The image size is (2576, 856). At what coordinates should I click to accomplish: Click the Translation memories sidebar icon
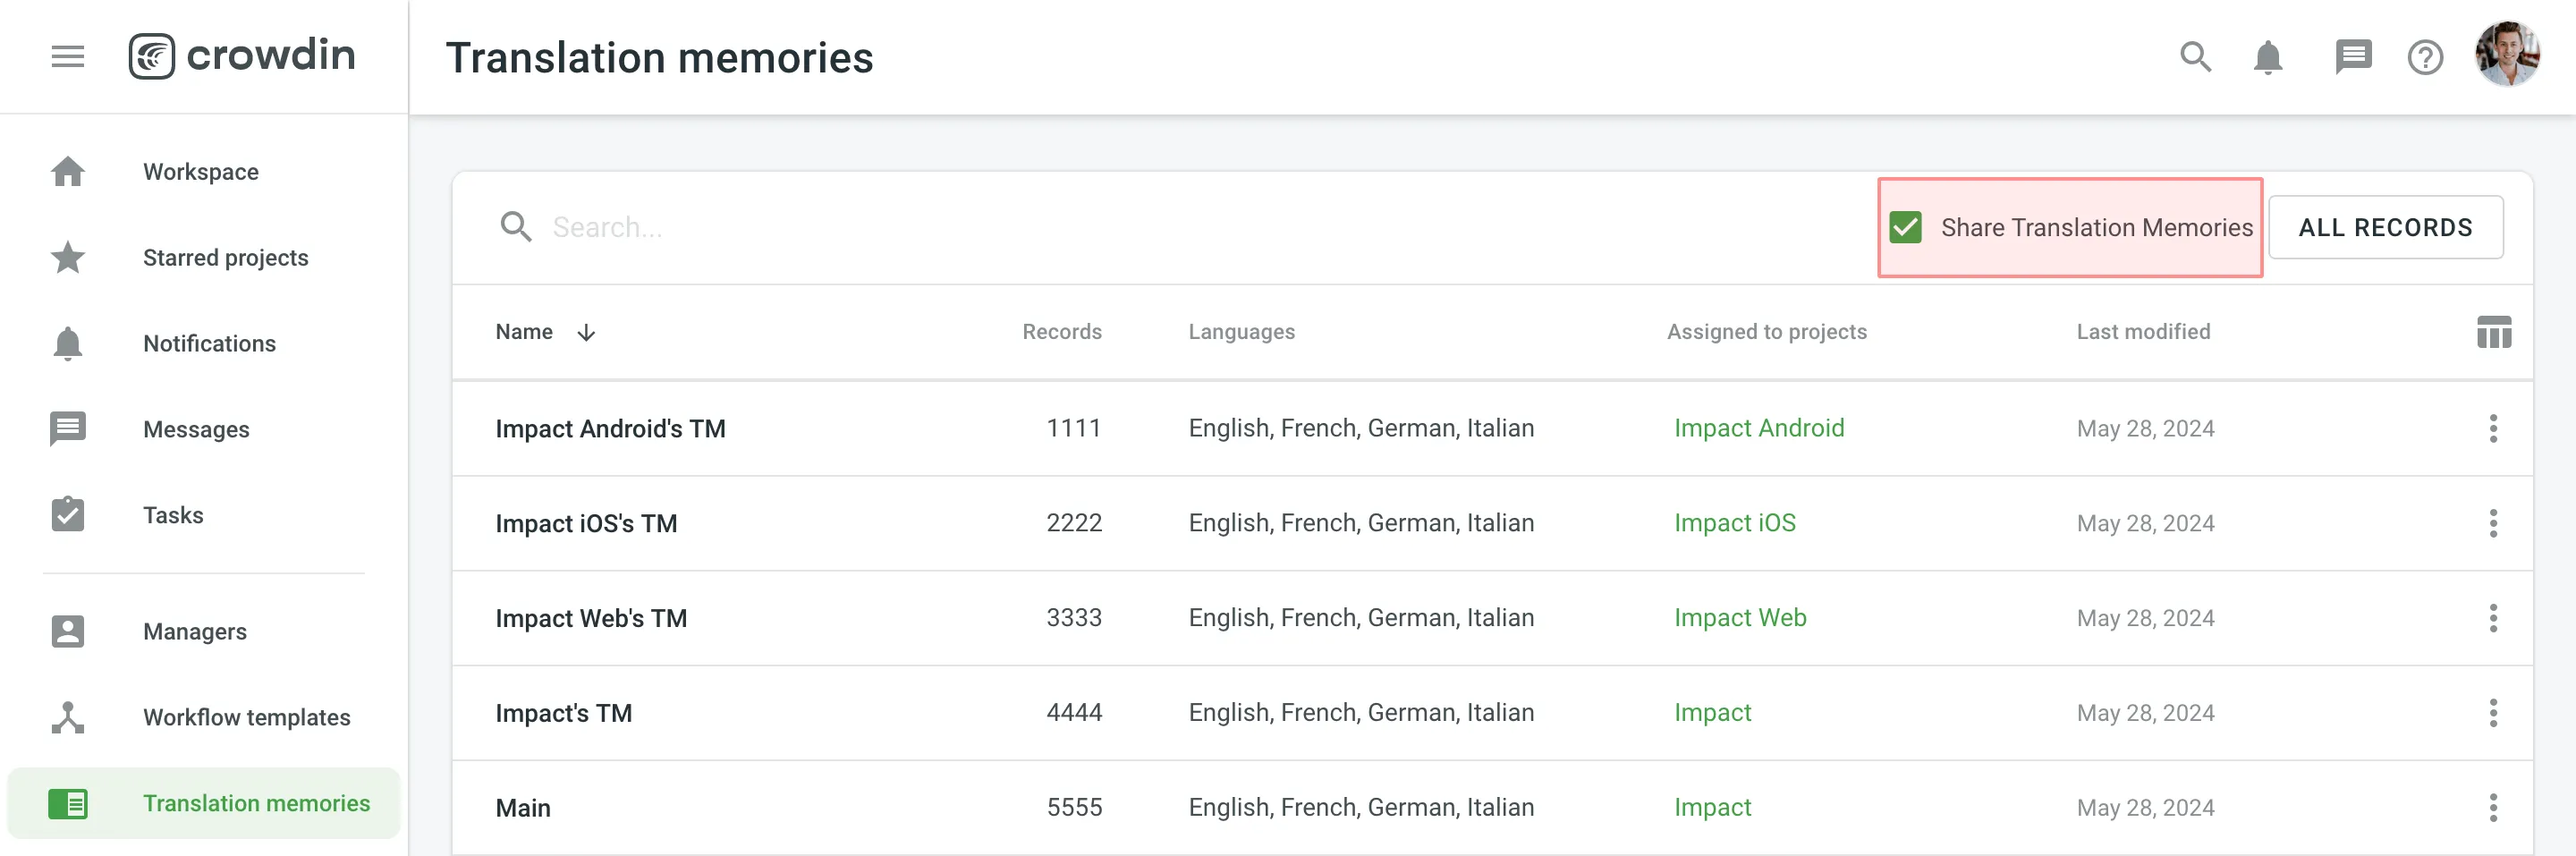coord(67,803)
